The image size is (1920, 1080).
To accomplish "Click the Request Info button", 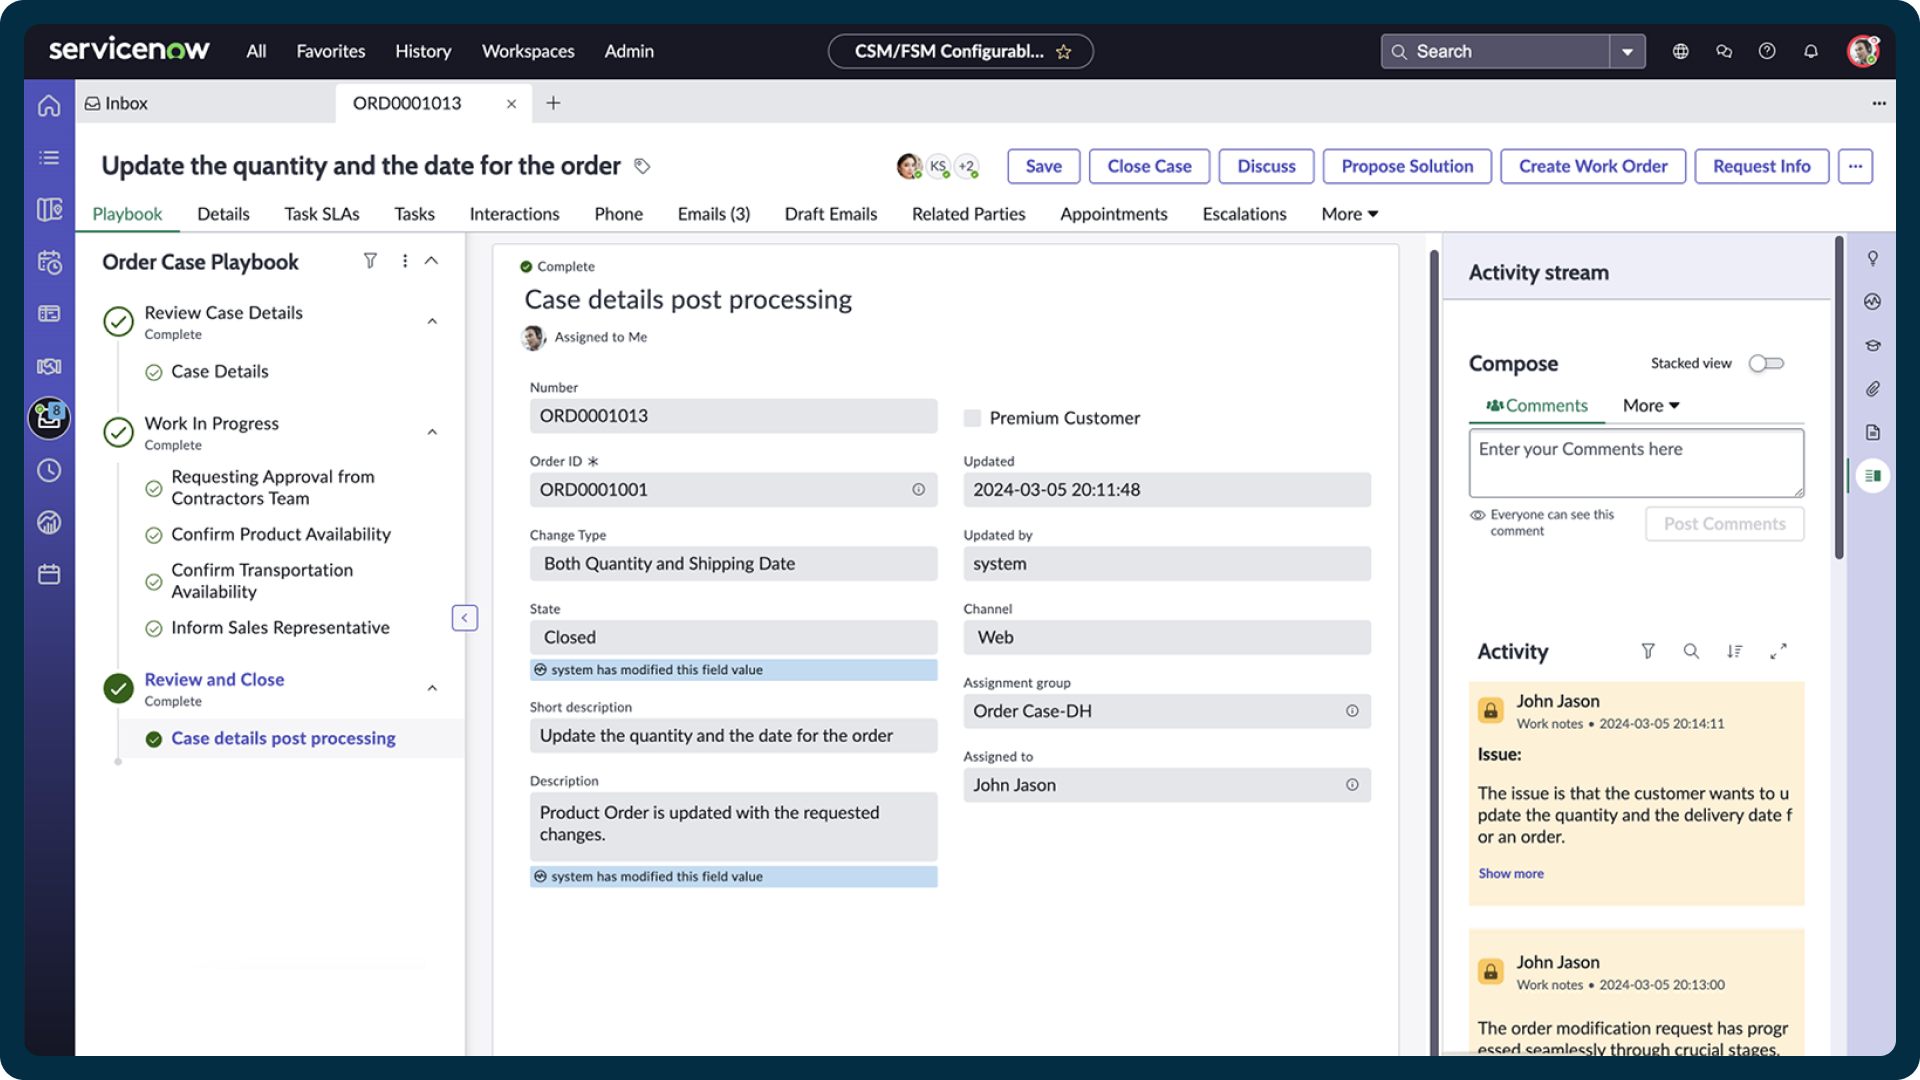I will pyautogui.click(x=1761, y=166).
